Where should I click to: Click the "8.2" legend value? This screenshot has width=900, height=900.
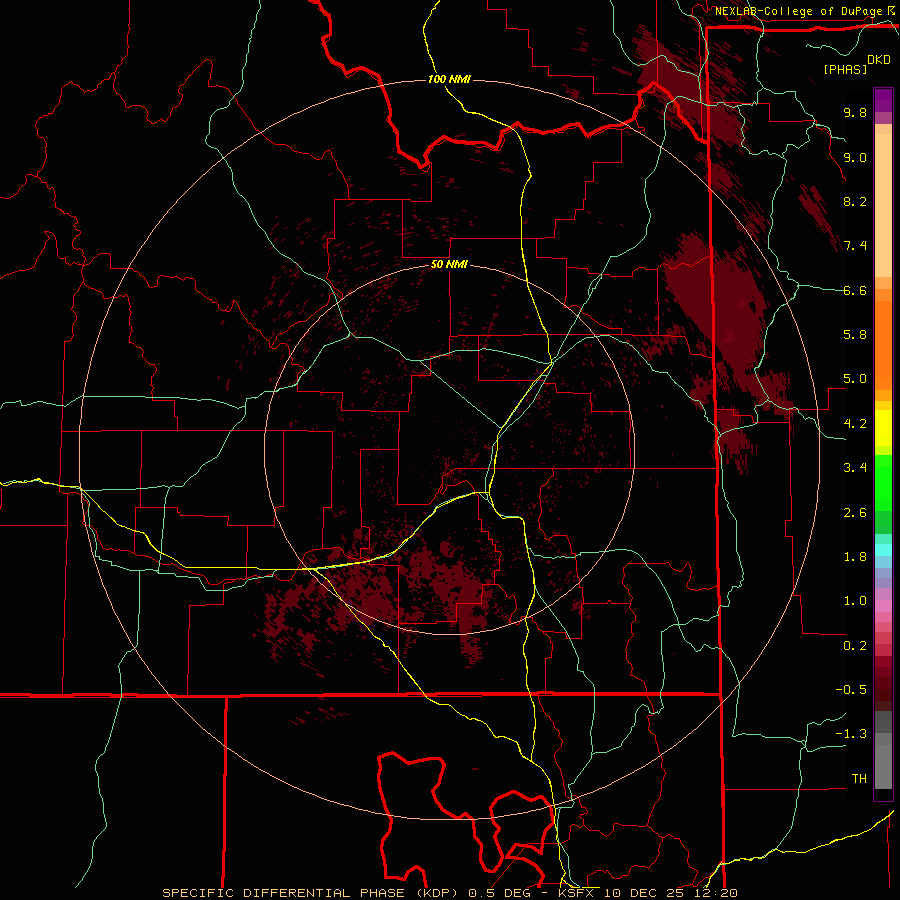tap(855, 201)
